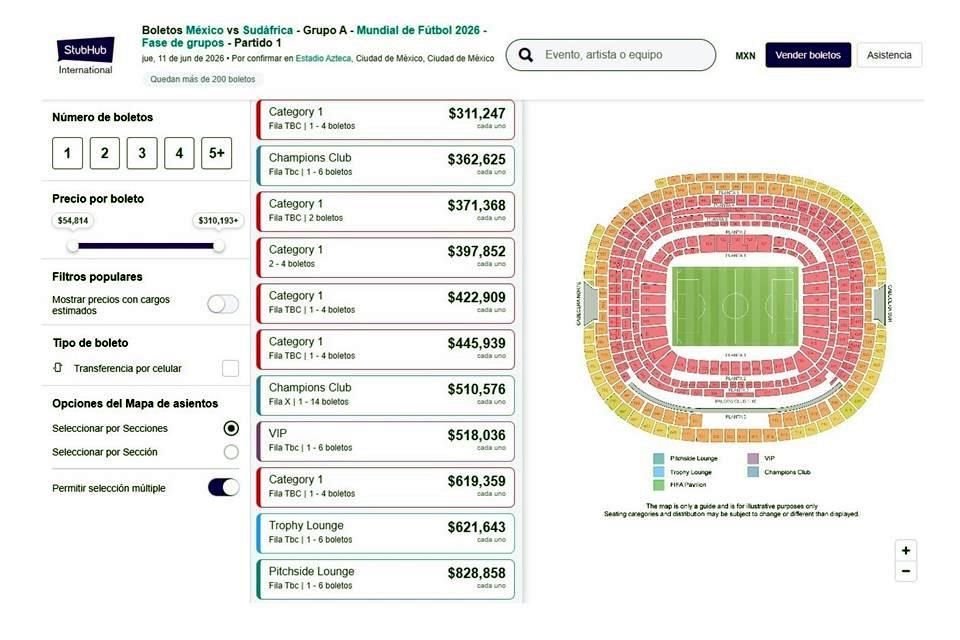960x640 pixels.
Task: Click the mobile transfer phone icon
Action: 58,368
